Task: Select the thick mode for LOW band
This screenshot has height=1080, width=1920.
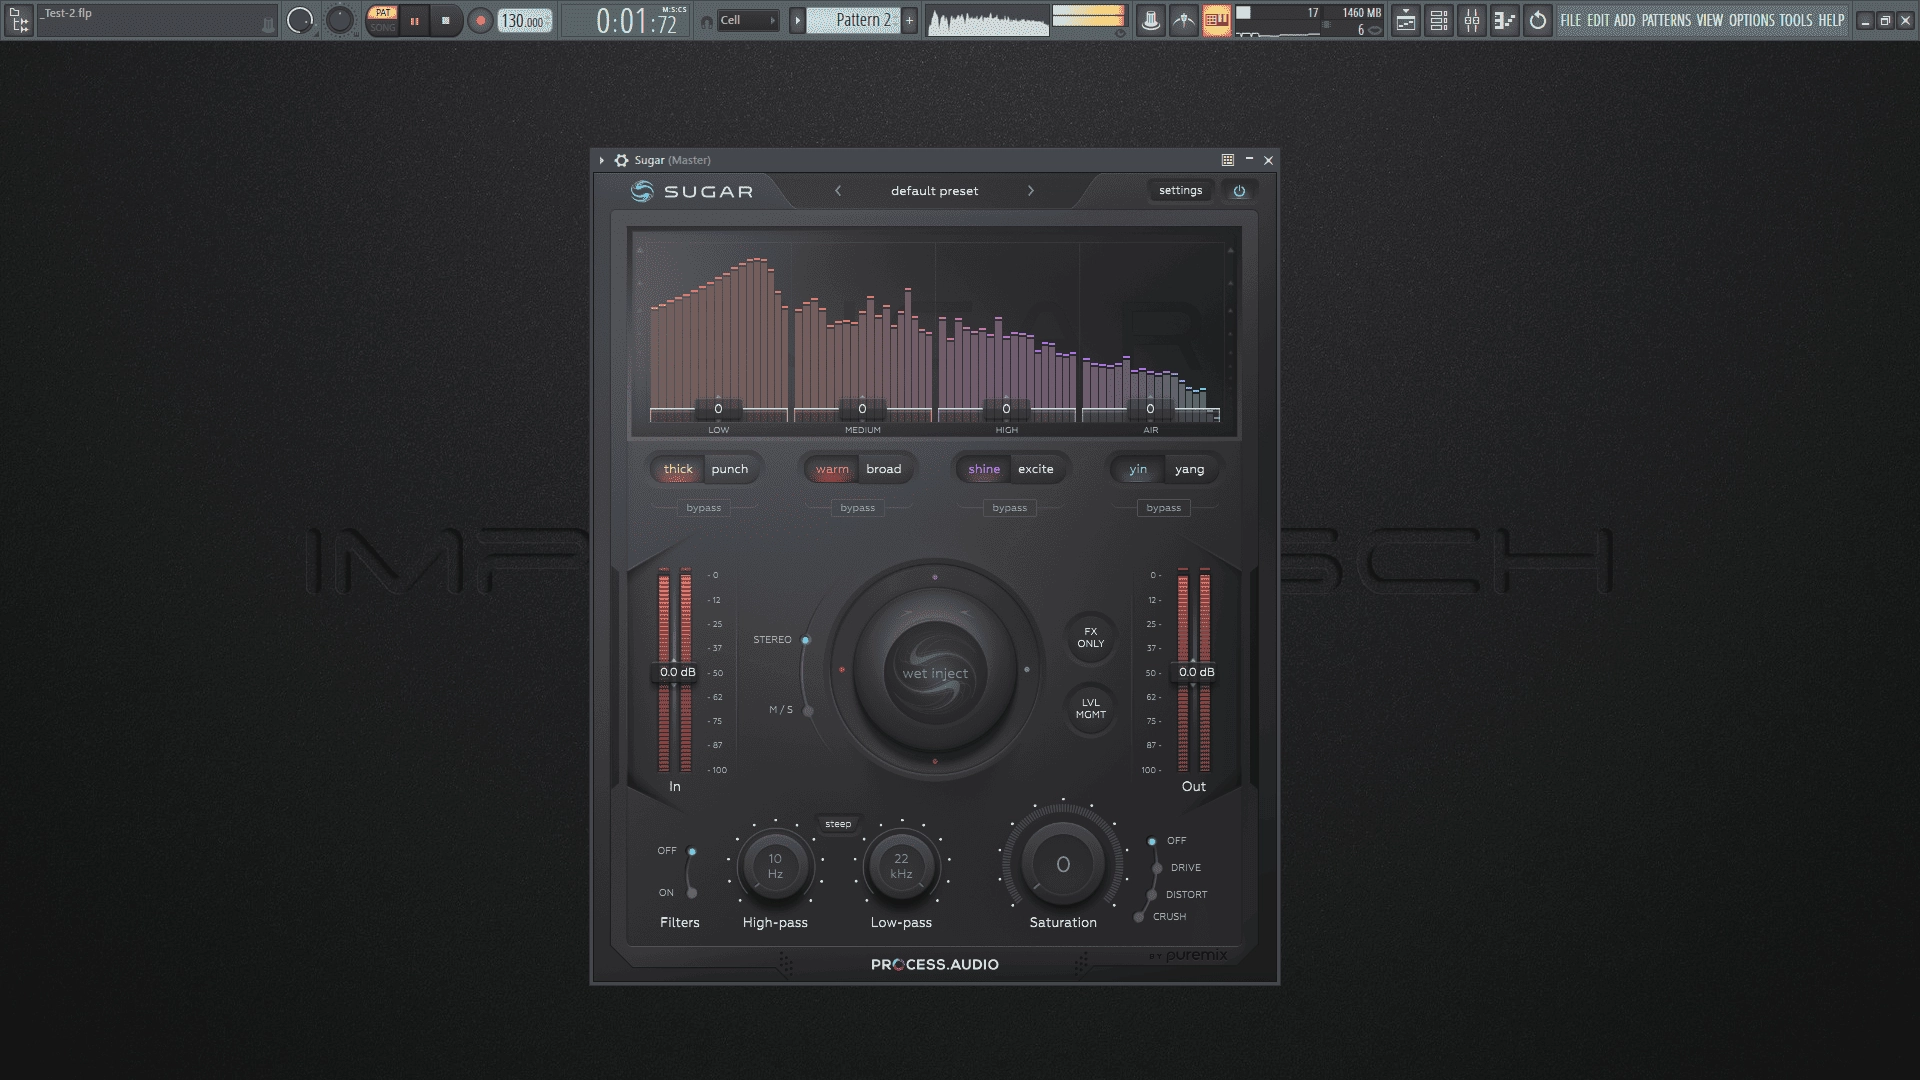Action: coord(678,469)
